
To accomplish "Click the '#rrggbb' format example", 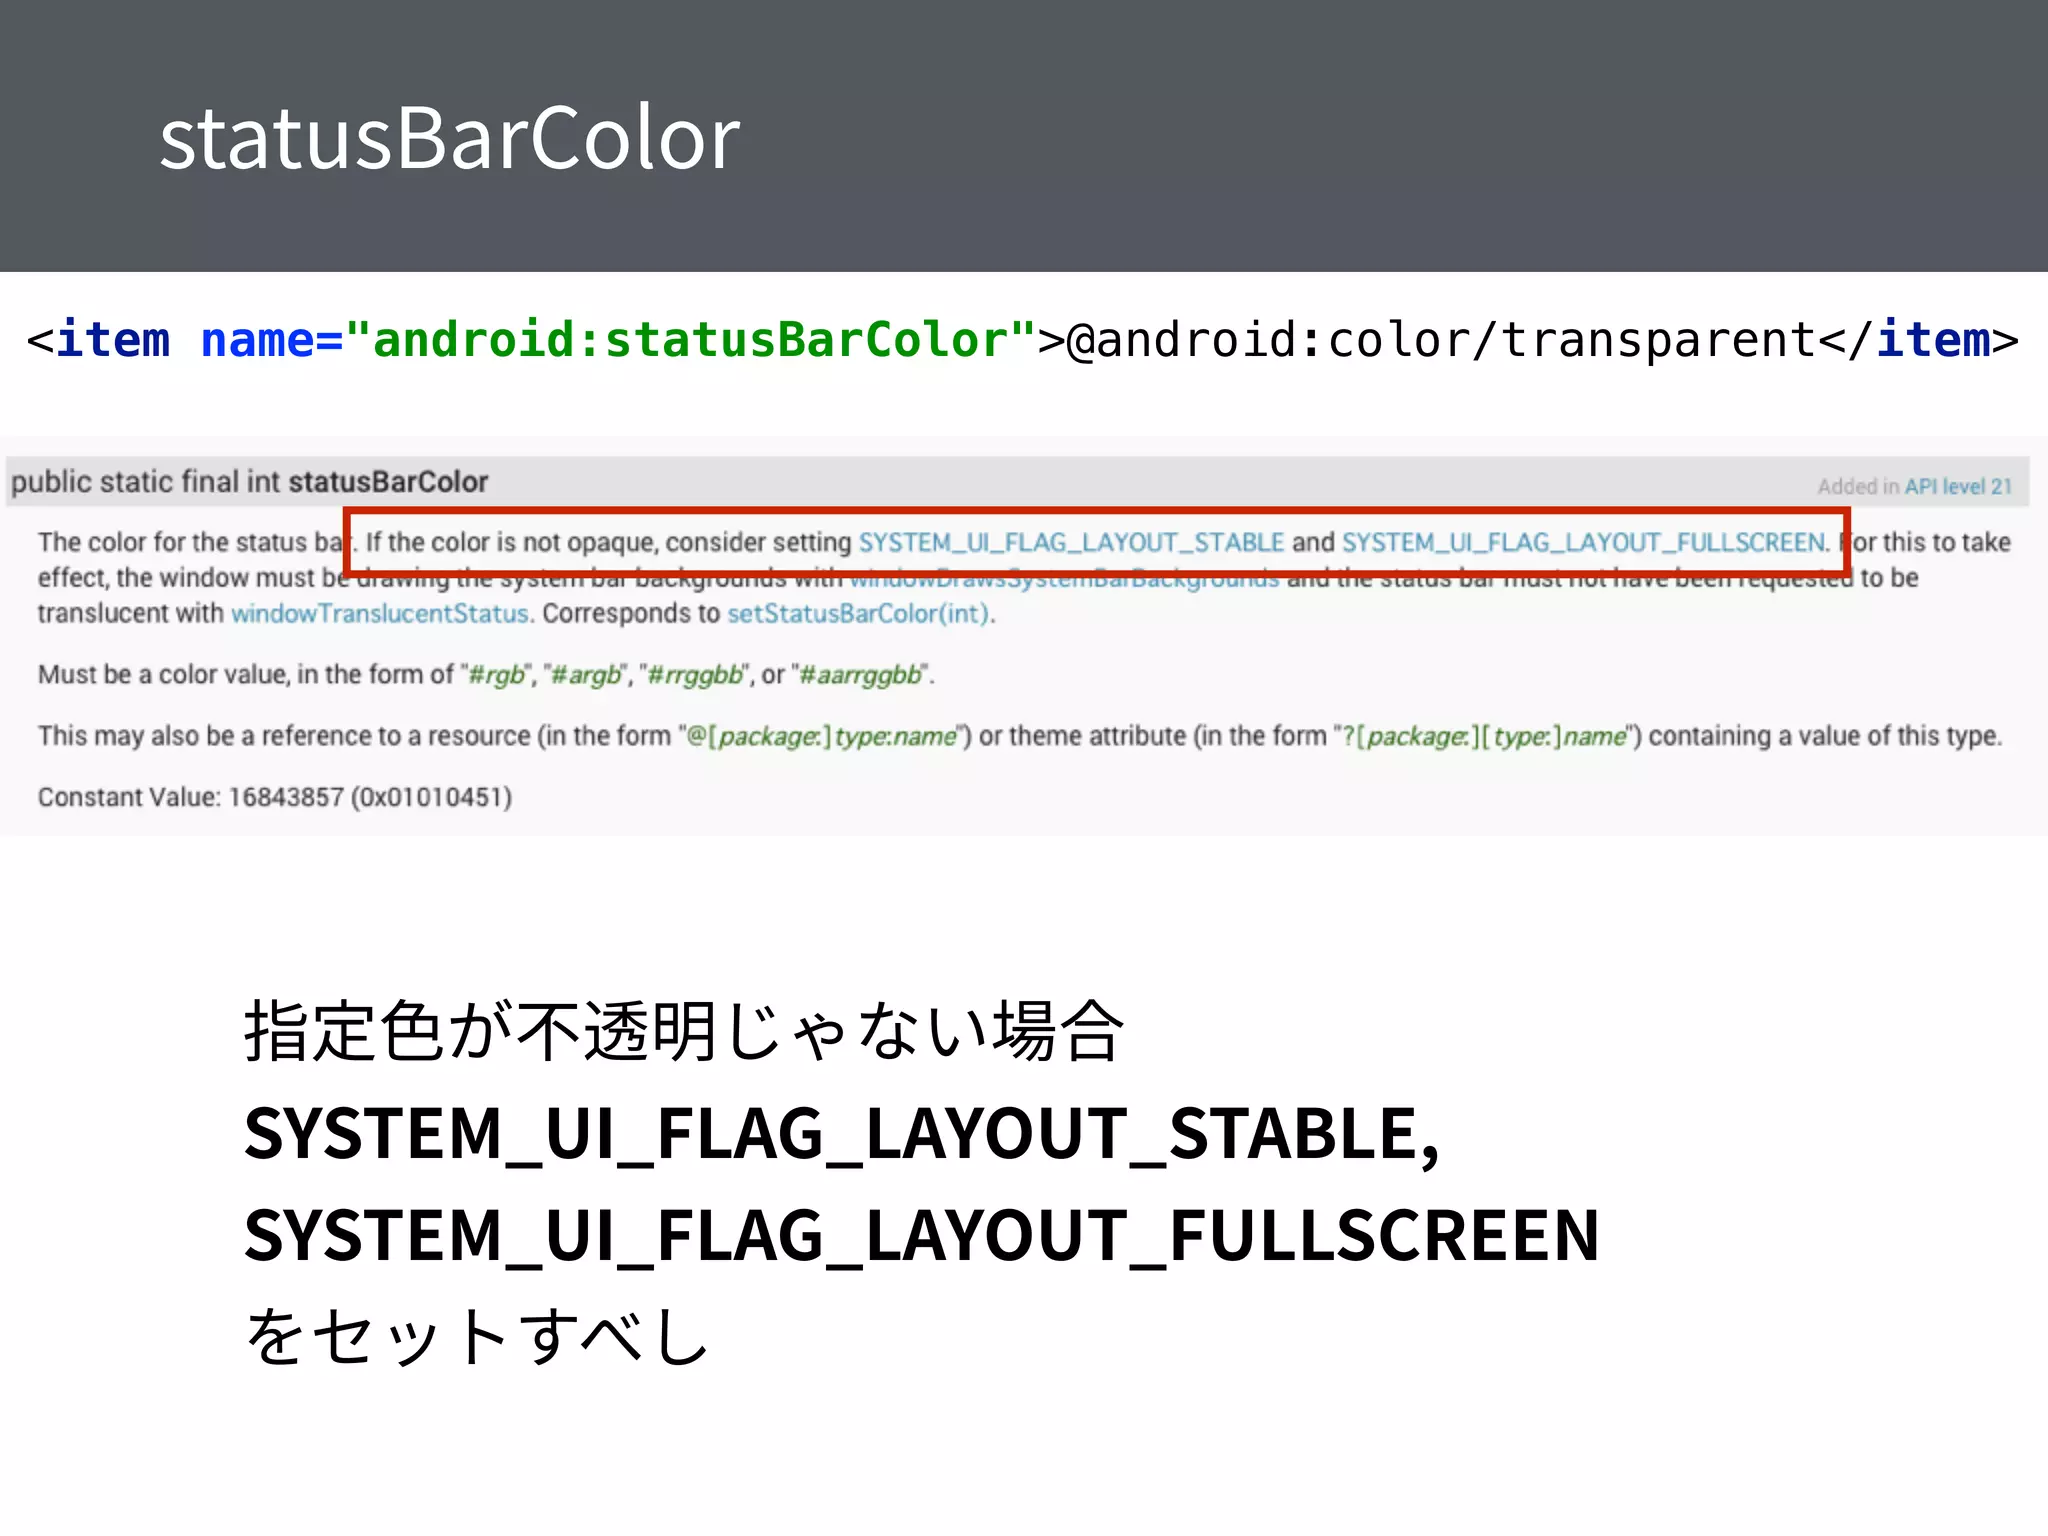I will coord(696,675).
